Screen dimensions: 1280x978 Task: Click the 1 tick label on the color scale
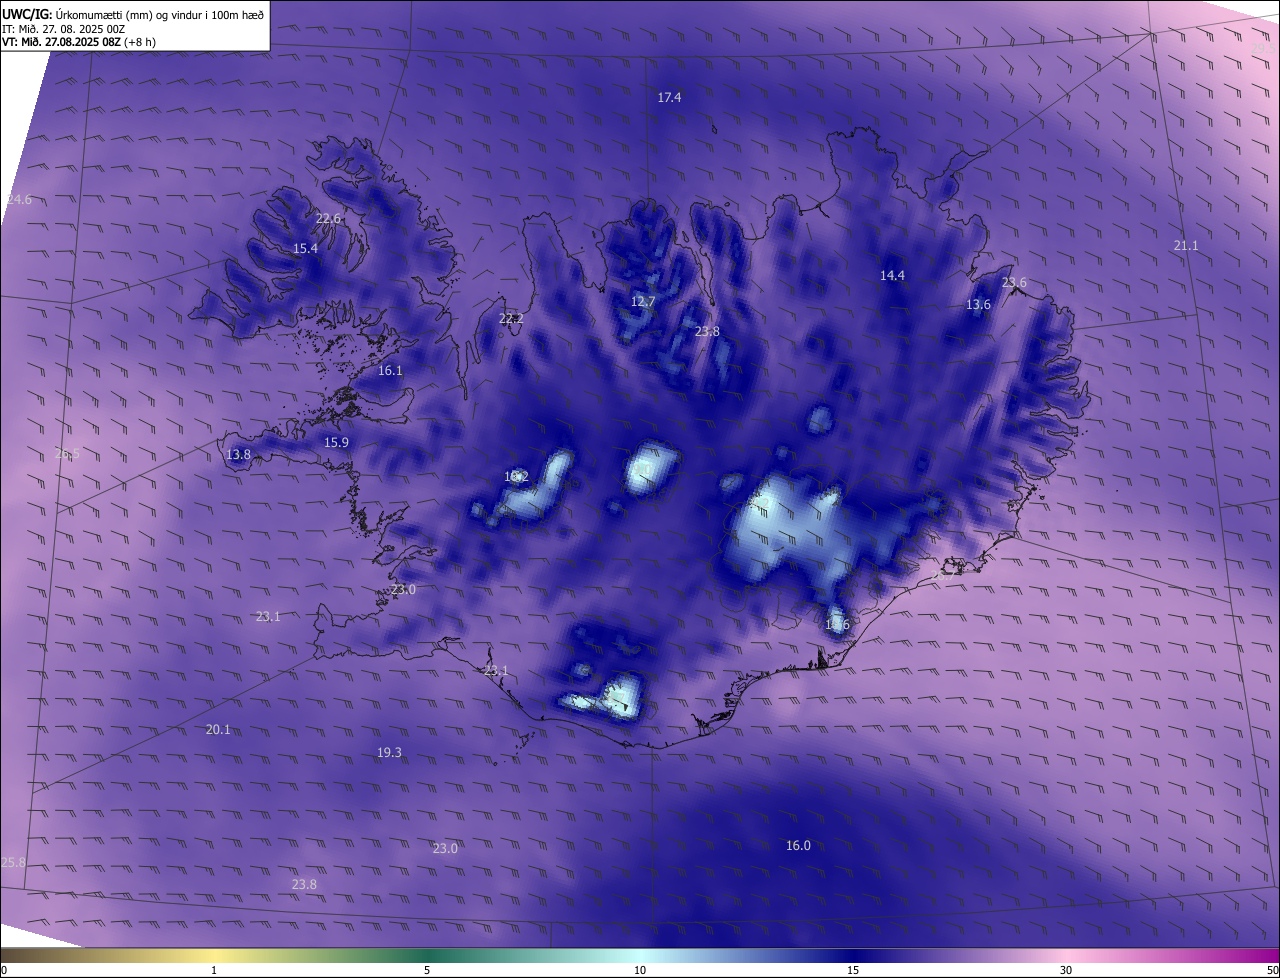[214, 970]
